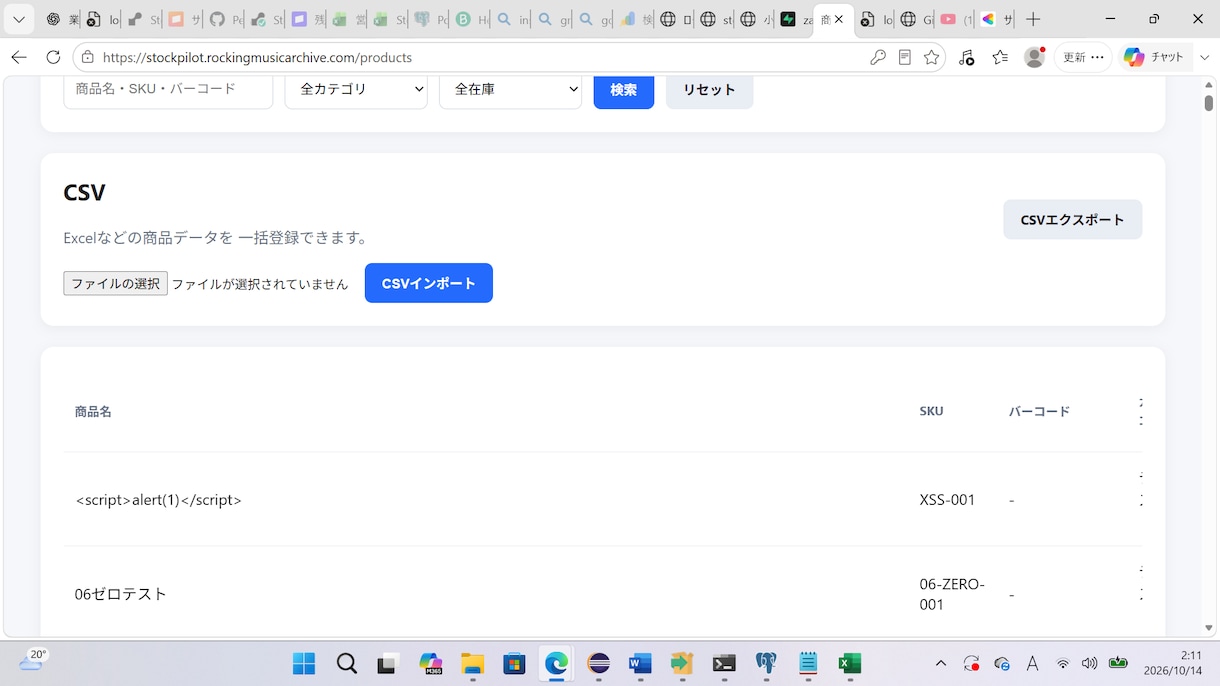Click the ファイルの選択 file chooser
The width and height of the screenshot is (1220, 686).
click(115, 284)
